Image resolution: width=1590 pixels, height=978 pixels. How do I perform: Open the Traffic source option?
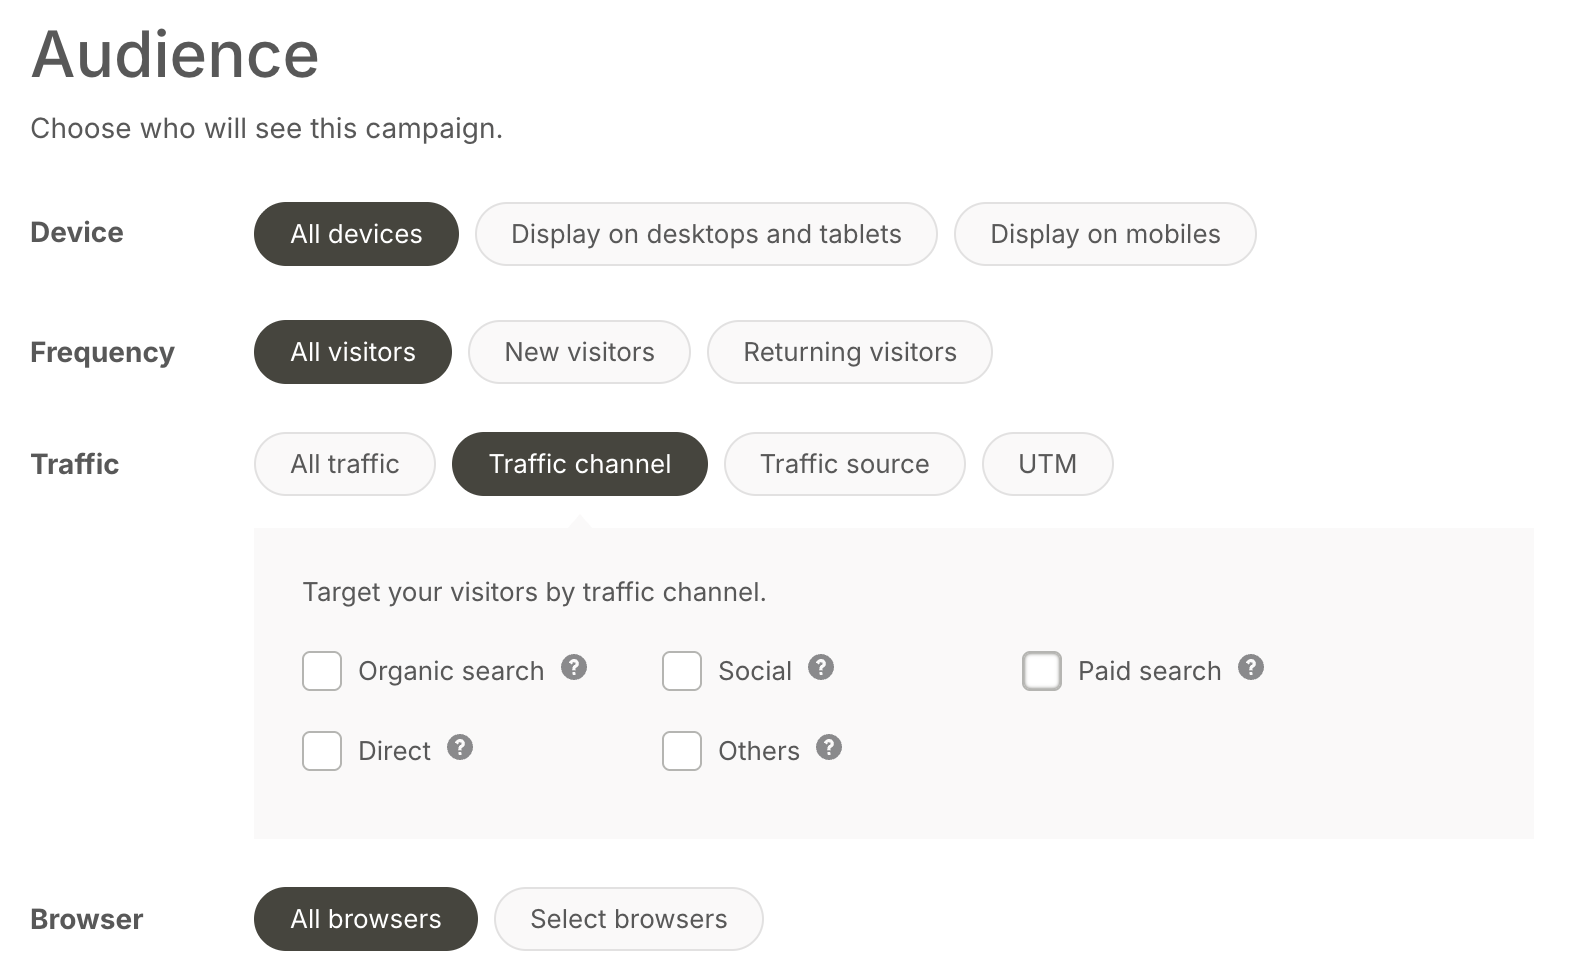[844, 464]
